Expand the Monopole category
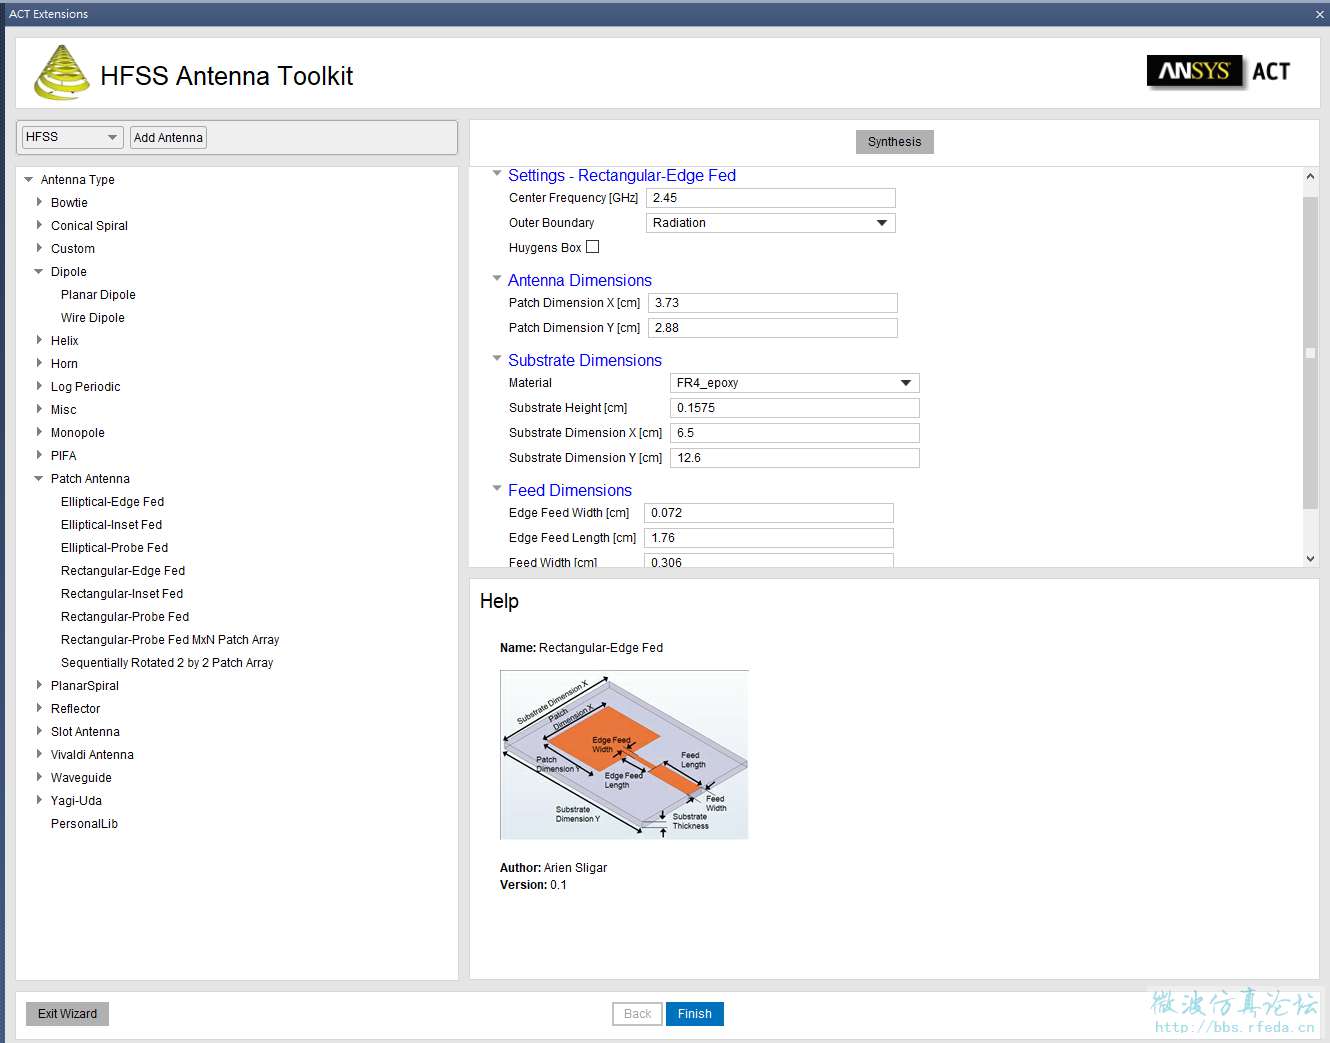 (39, 432)
